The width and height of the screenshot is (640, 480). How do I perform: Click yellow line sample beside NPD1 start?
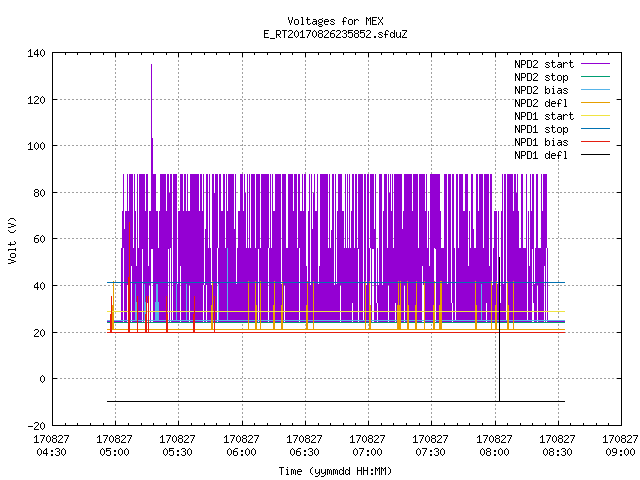tap(595, 116)
